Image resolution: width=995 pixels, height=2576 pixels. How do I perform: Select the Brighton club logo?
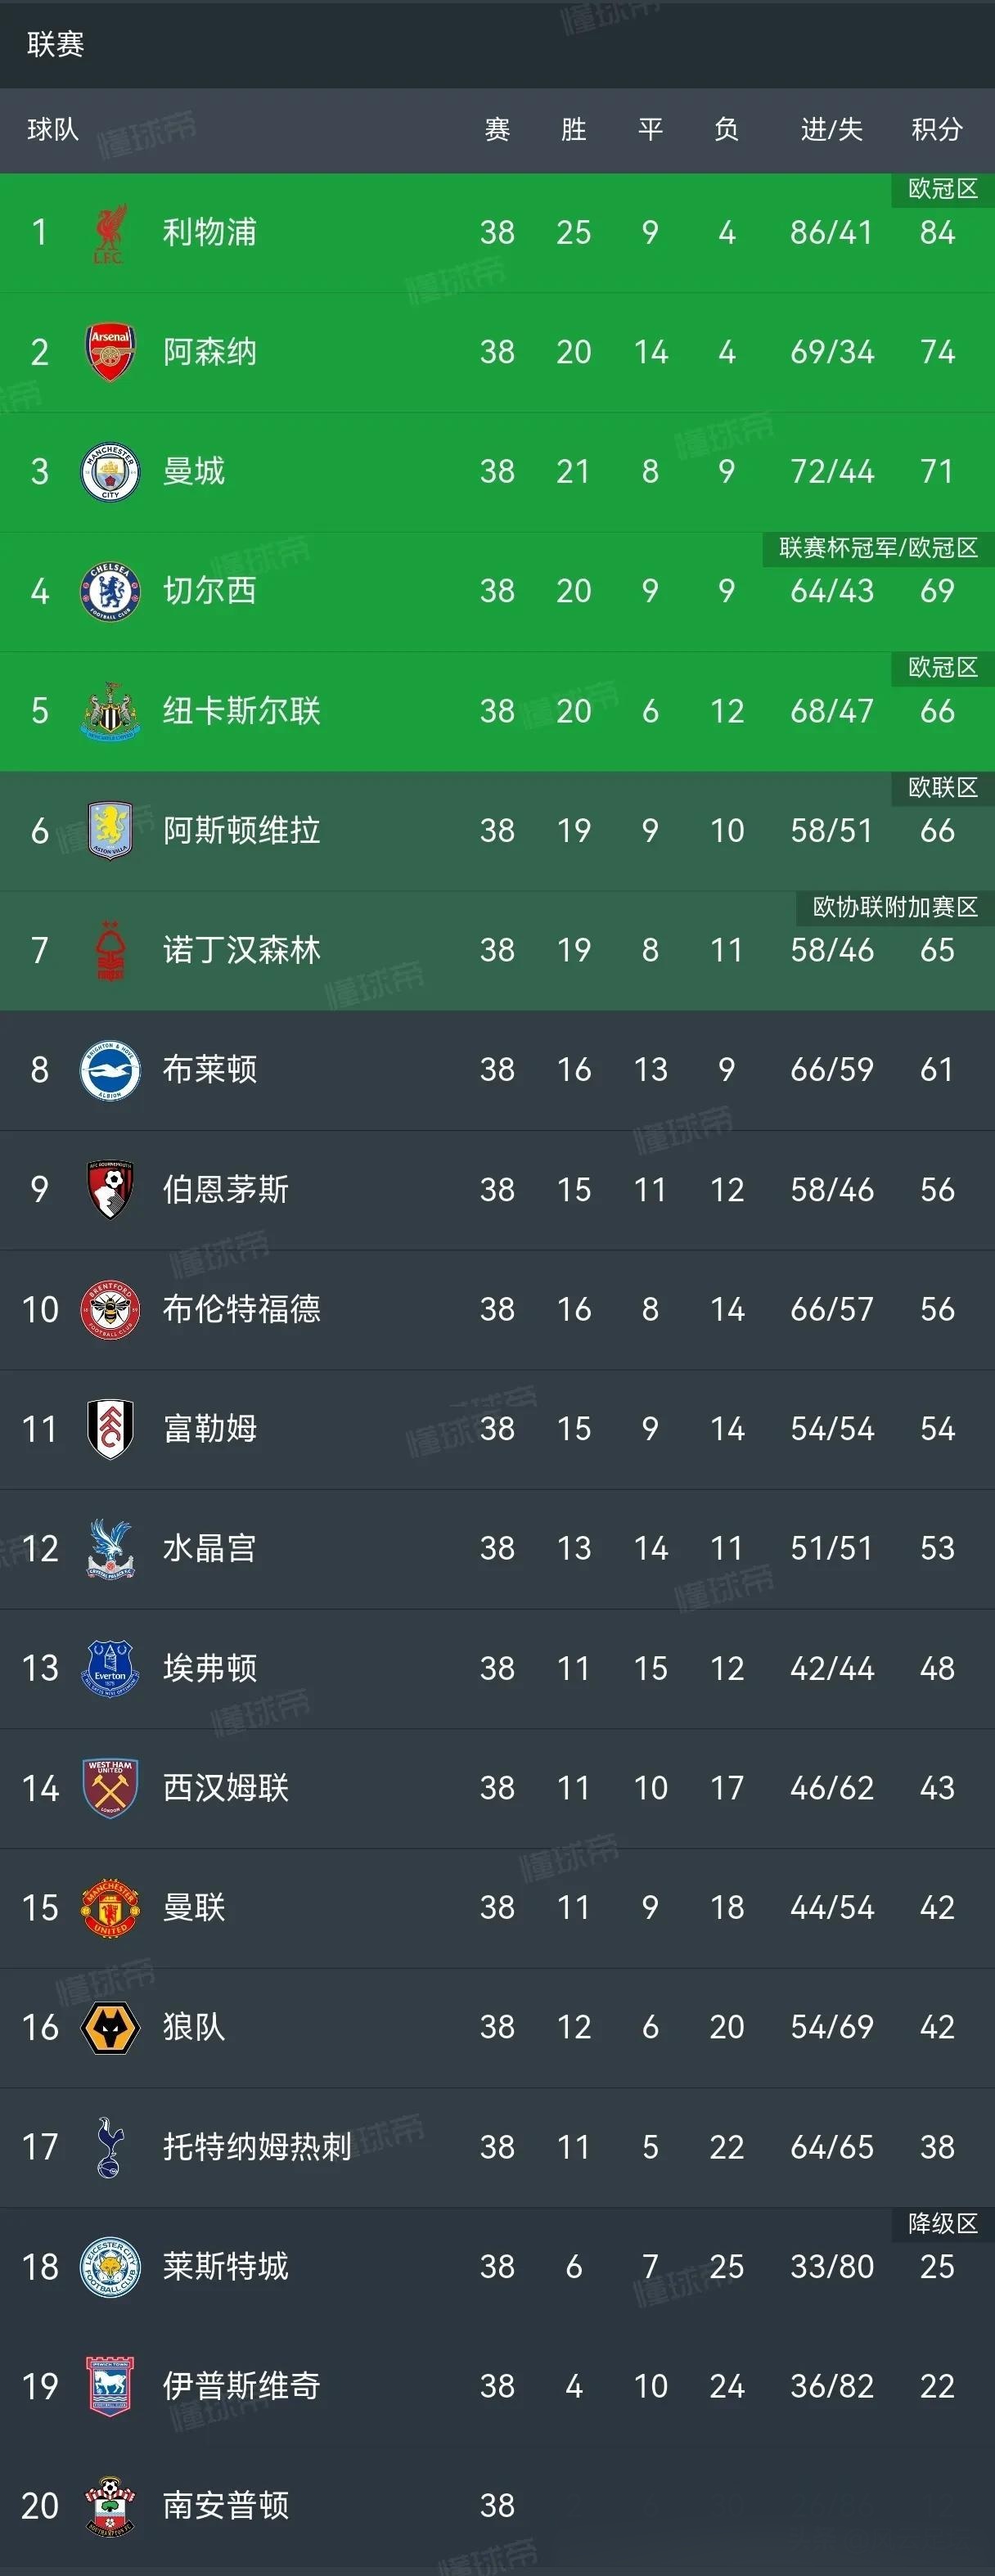(110, 1069)
